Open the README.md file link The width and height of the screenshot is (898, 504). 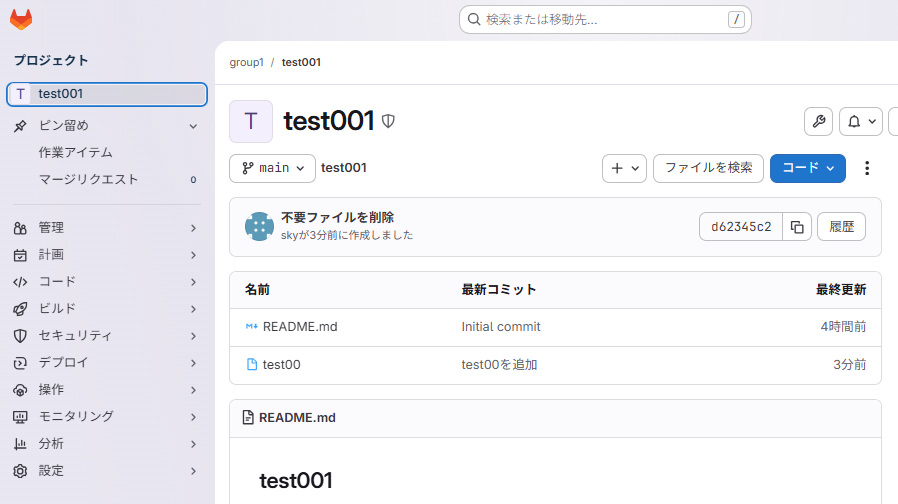click(300, 327)
